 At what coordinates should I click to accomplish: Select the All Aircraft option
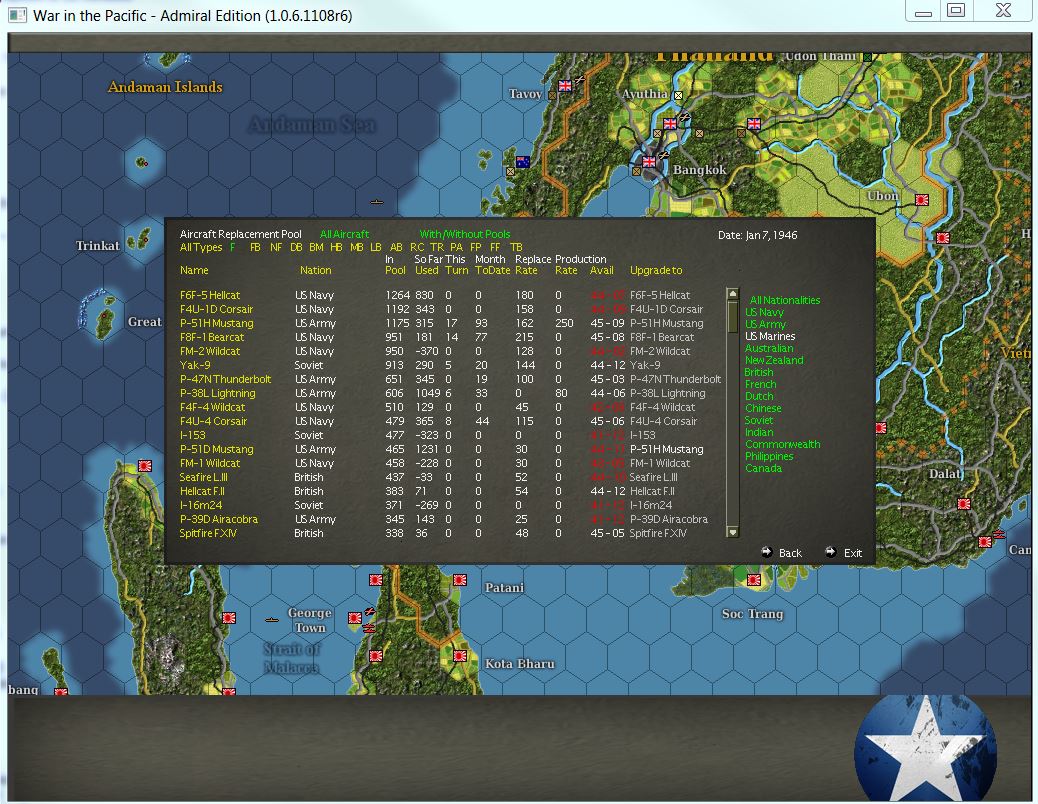pyautogui.click(x=344, y=234)
